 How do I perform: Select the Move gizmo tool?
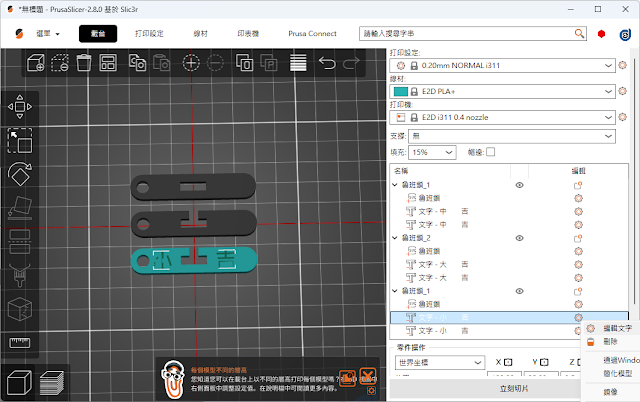coord(20,107)
